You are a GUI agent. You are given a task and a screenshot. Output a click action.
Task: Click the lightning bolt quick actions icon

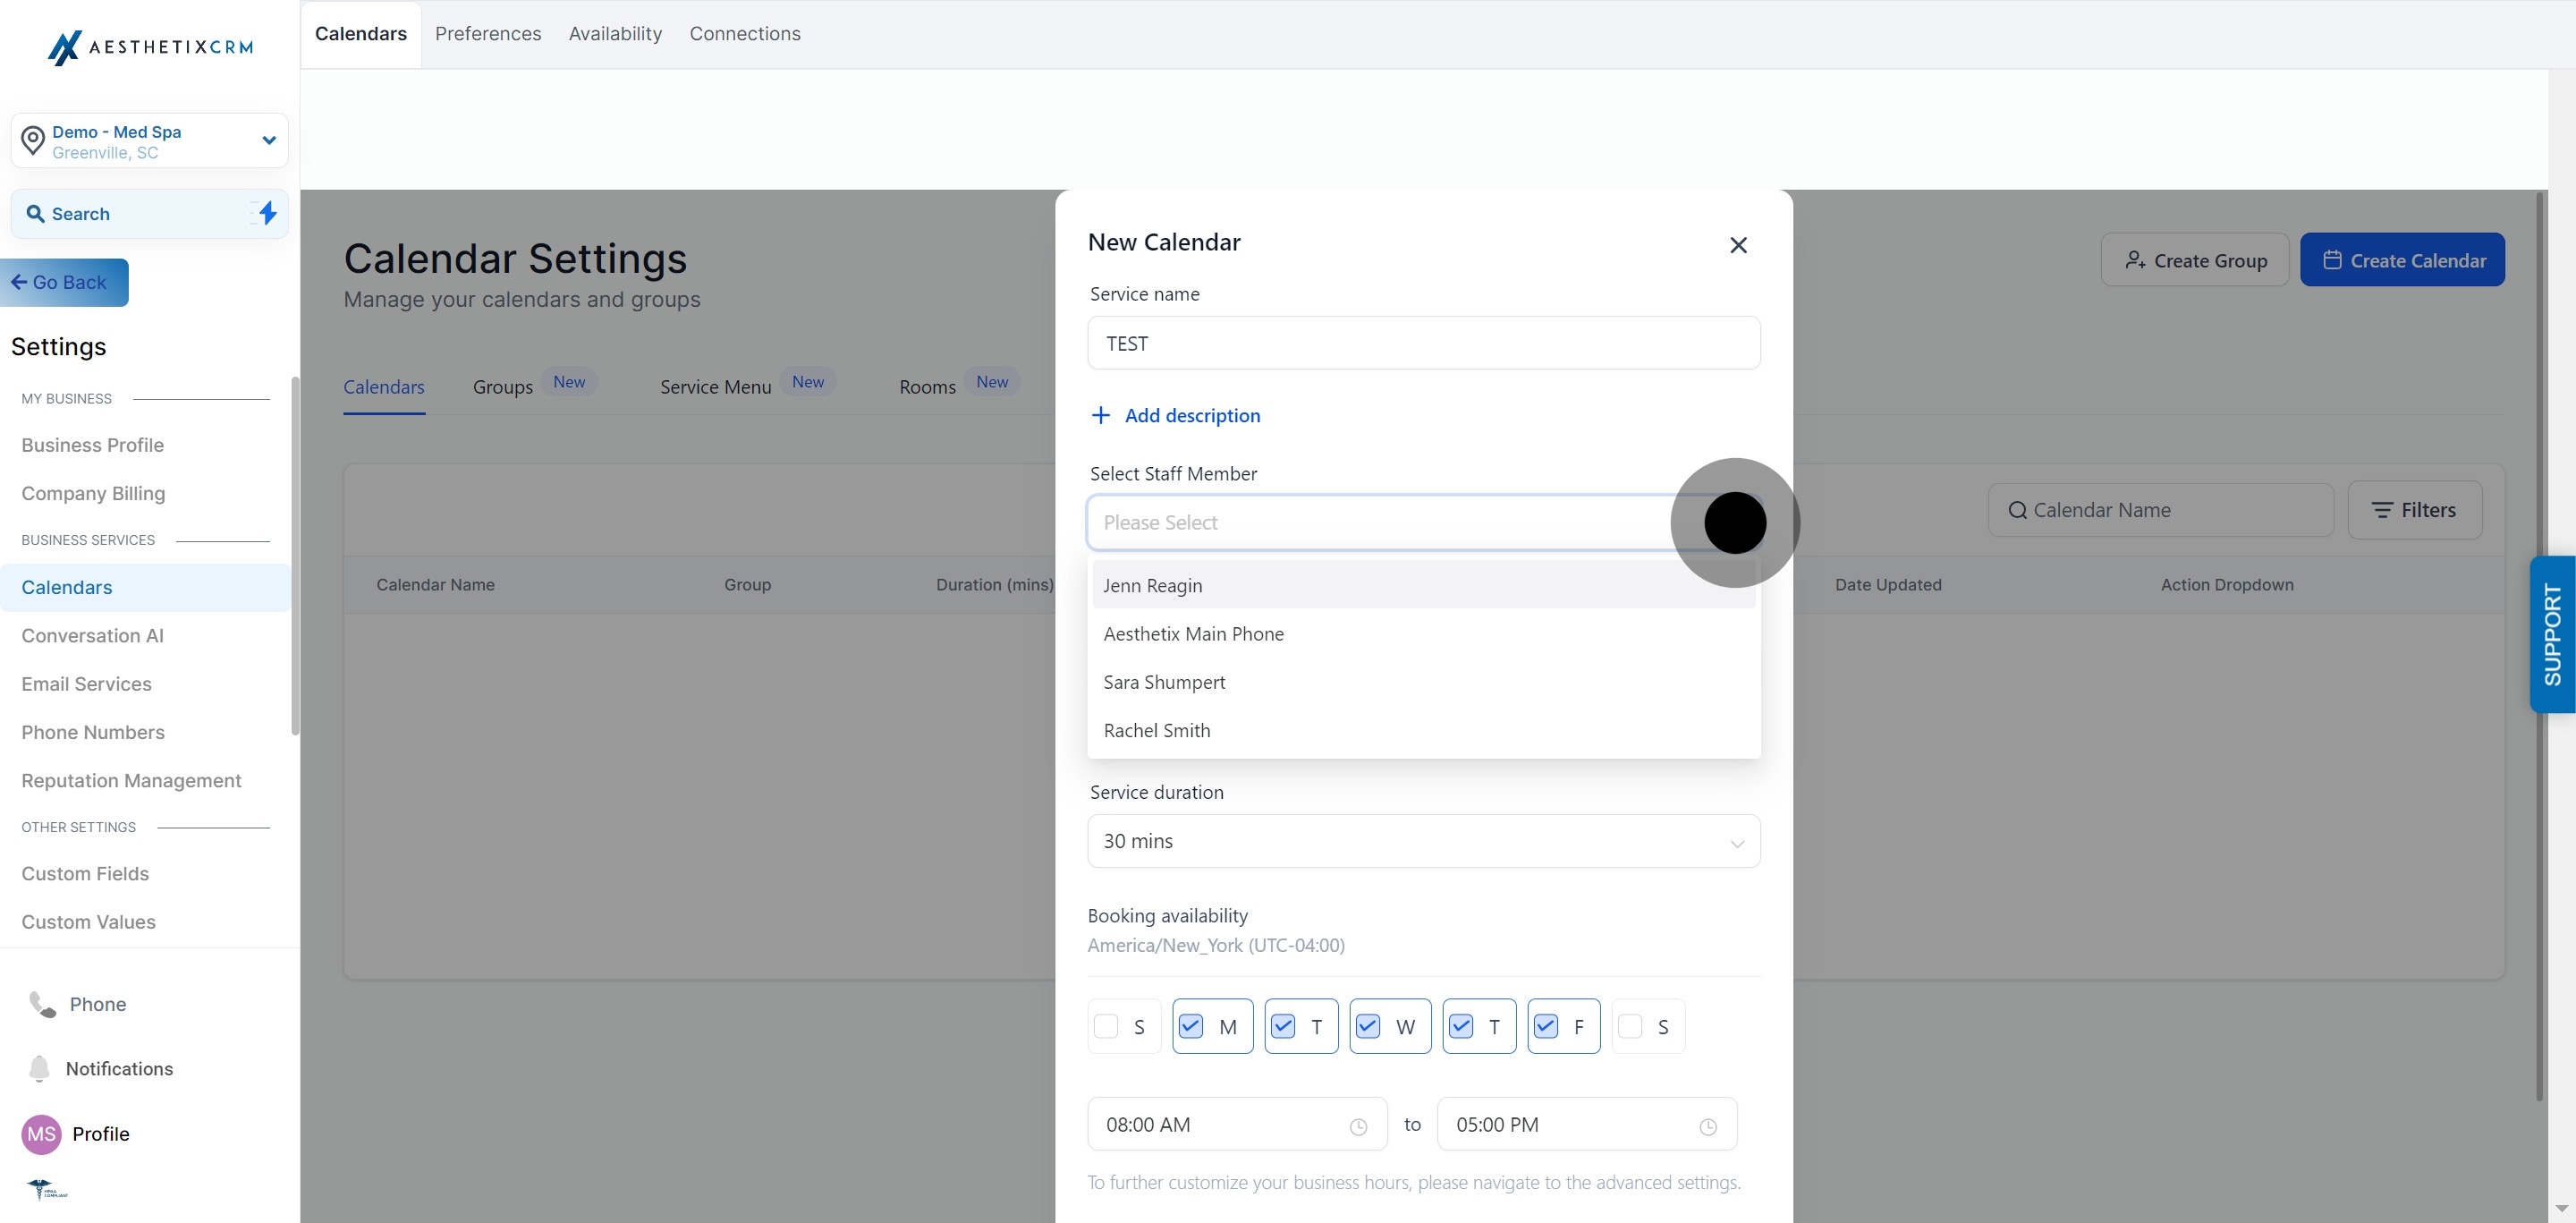266,213
